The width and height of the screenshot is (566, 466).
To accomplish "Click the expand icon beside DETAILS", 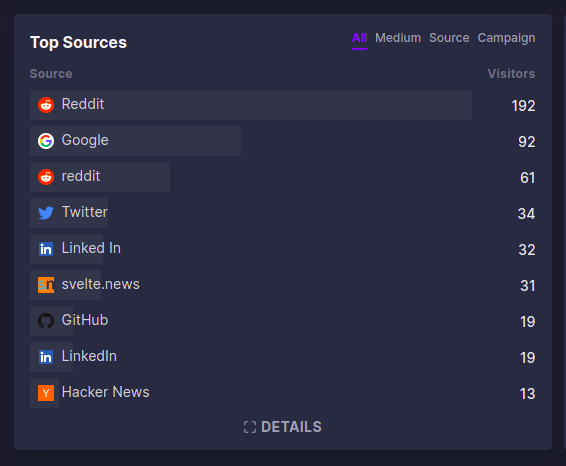I will (250, 427).
